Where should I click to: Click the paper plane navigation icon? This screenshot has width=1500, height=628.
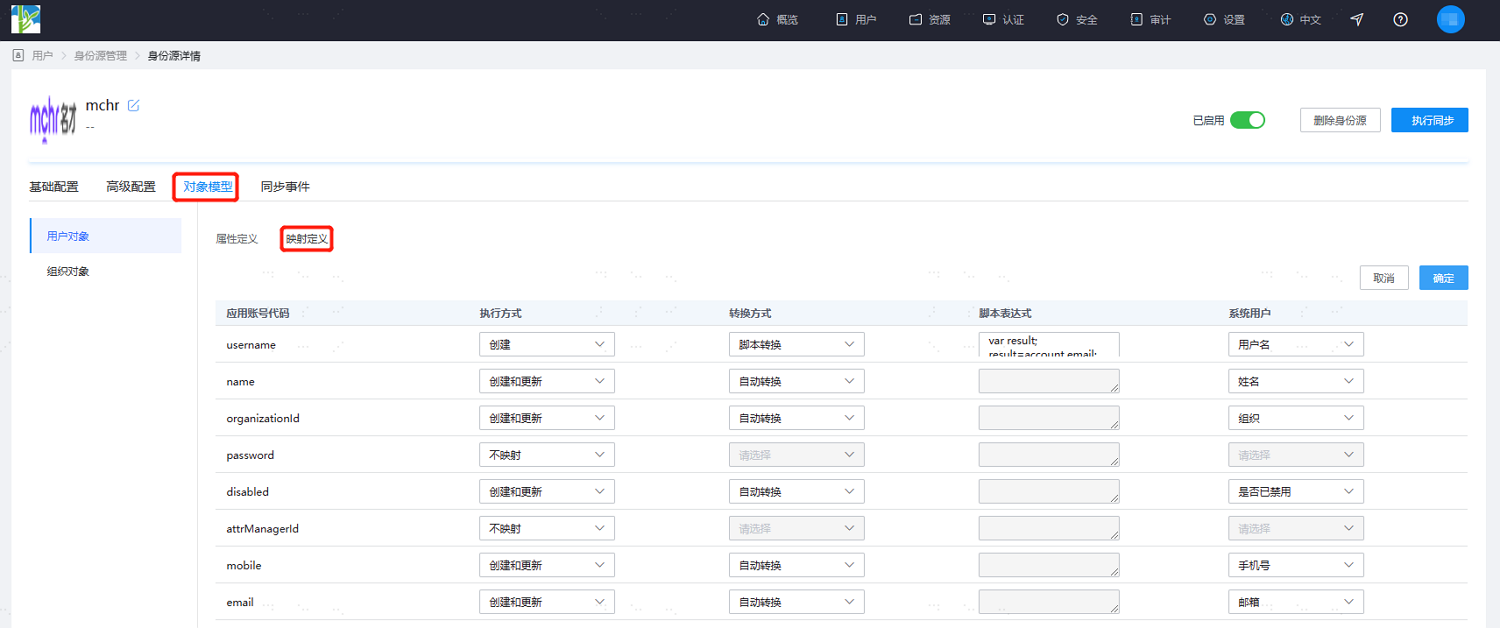pos(1357,20)
